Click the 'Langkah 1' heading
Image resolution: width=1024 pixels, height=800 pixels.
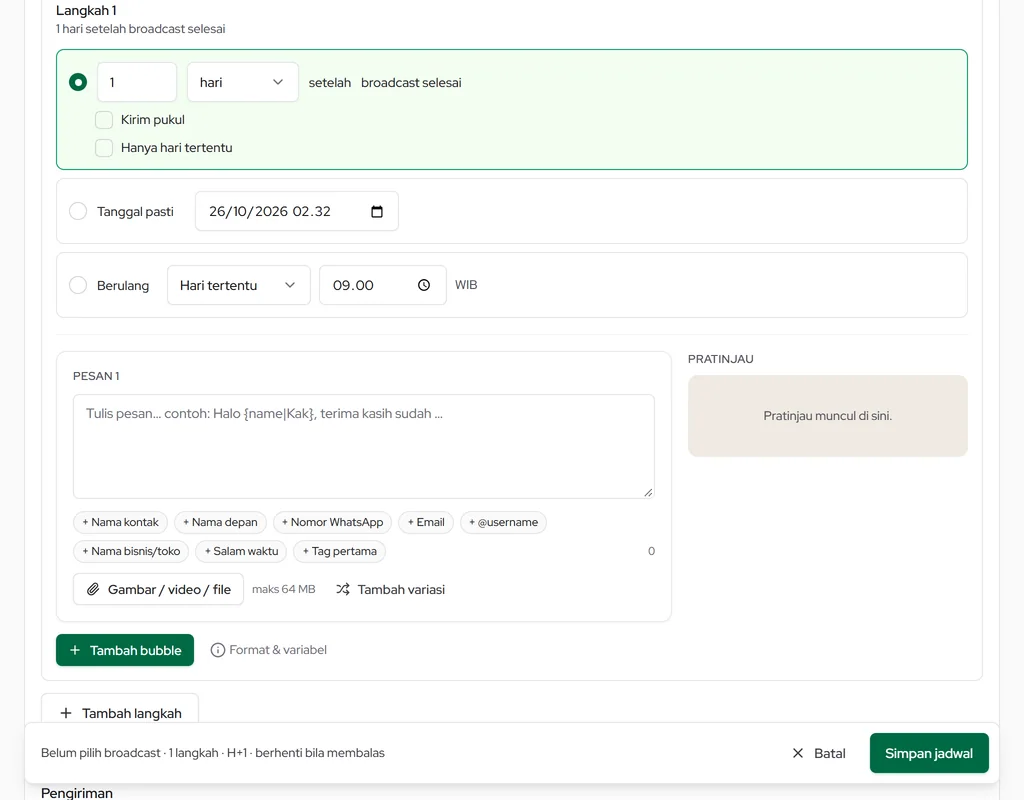pos(86,10)
